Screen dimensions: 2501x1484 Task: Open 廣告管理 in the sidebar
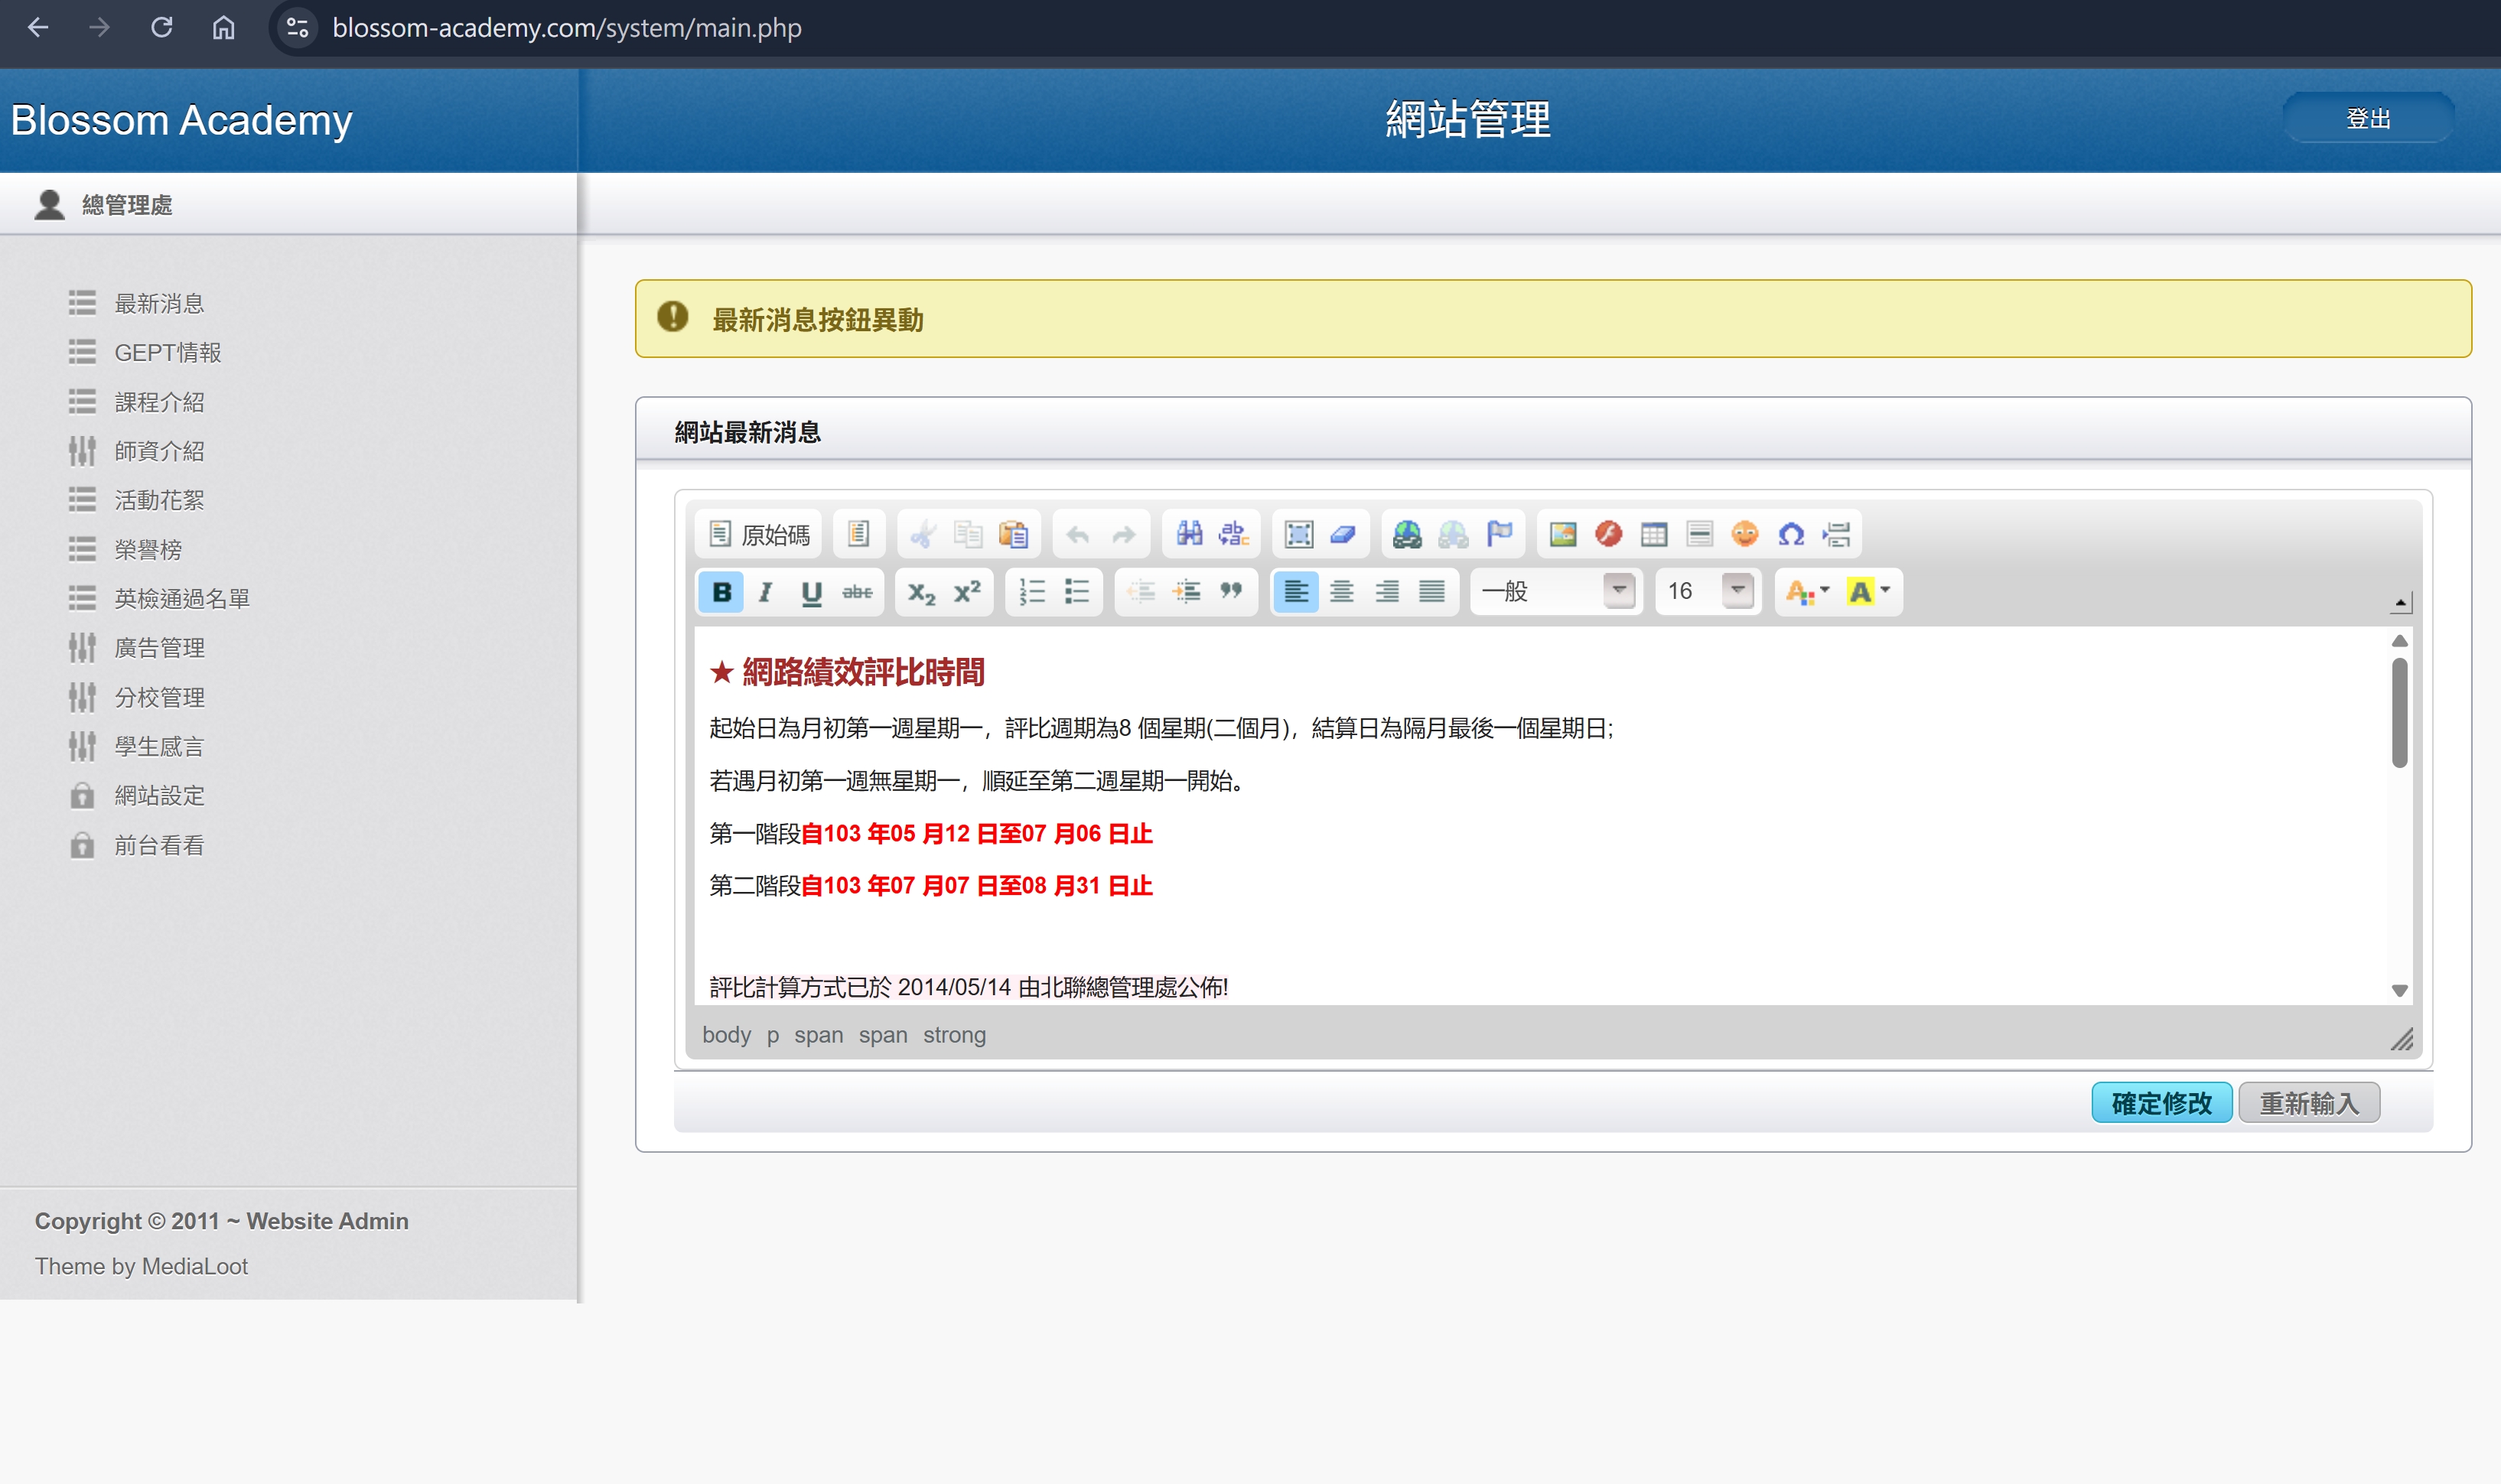pyautogui.click(x=159, y=648)
